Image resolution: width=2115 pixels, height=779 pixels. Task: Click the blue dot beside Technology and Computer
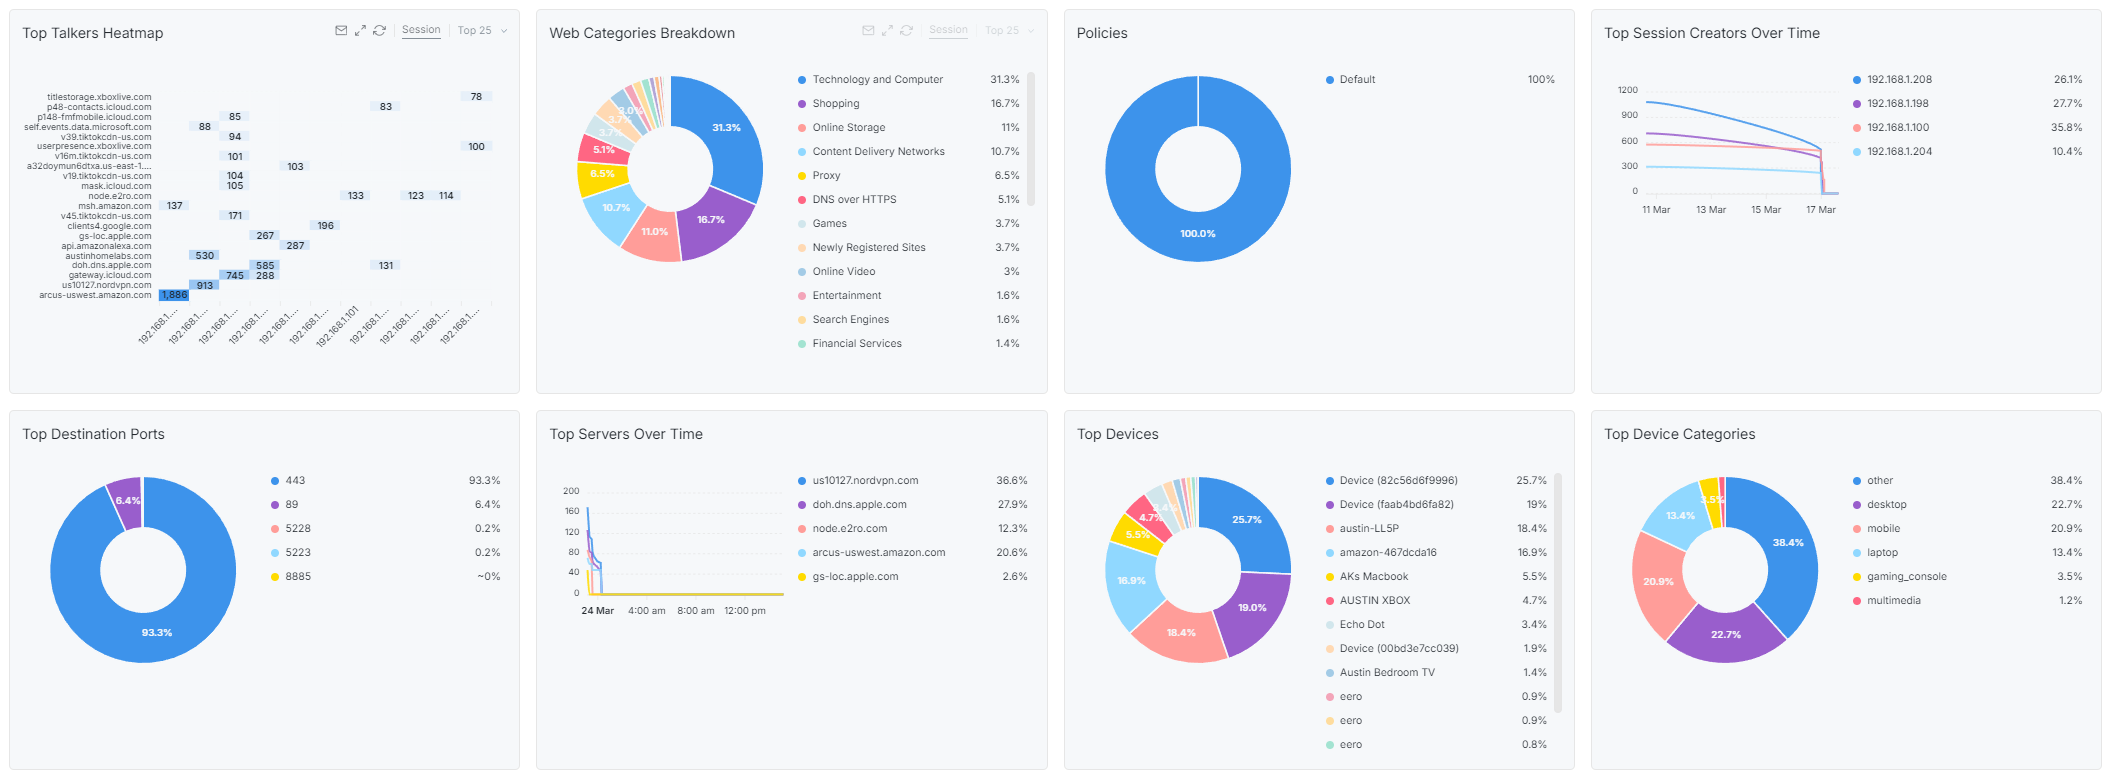(x=802, y=80)
